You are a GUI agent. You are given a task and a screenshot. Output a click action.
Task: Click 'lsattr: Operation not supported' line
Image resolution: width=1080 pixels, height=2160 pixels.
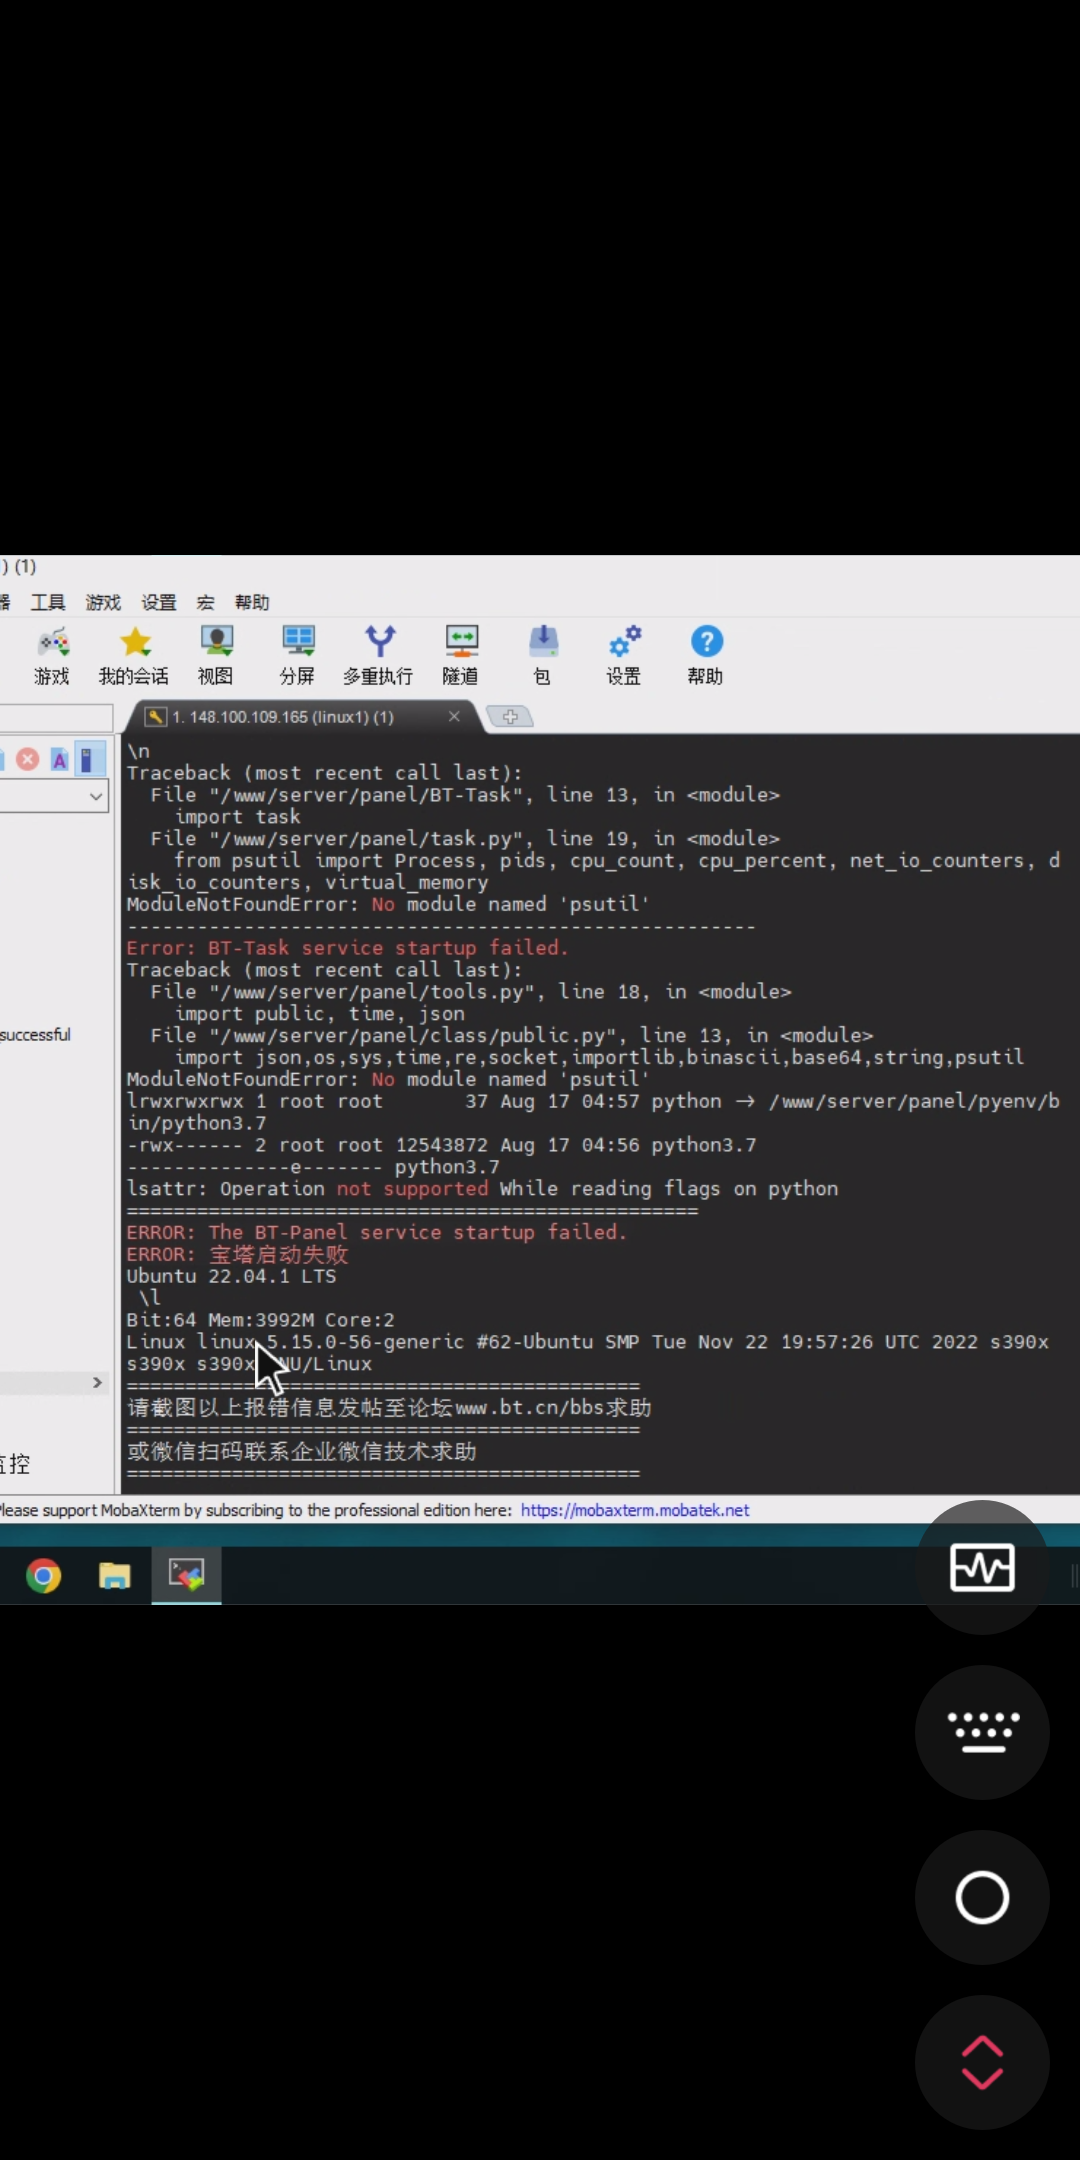click(482, 1189)
